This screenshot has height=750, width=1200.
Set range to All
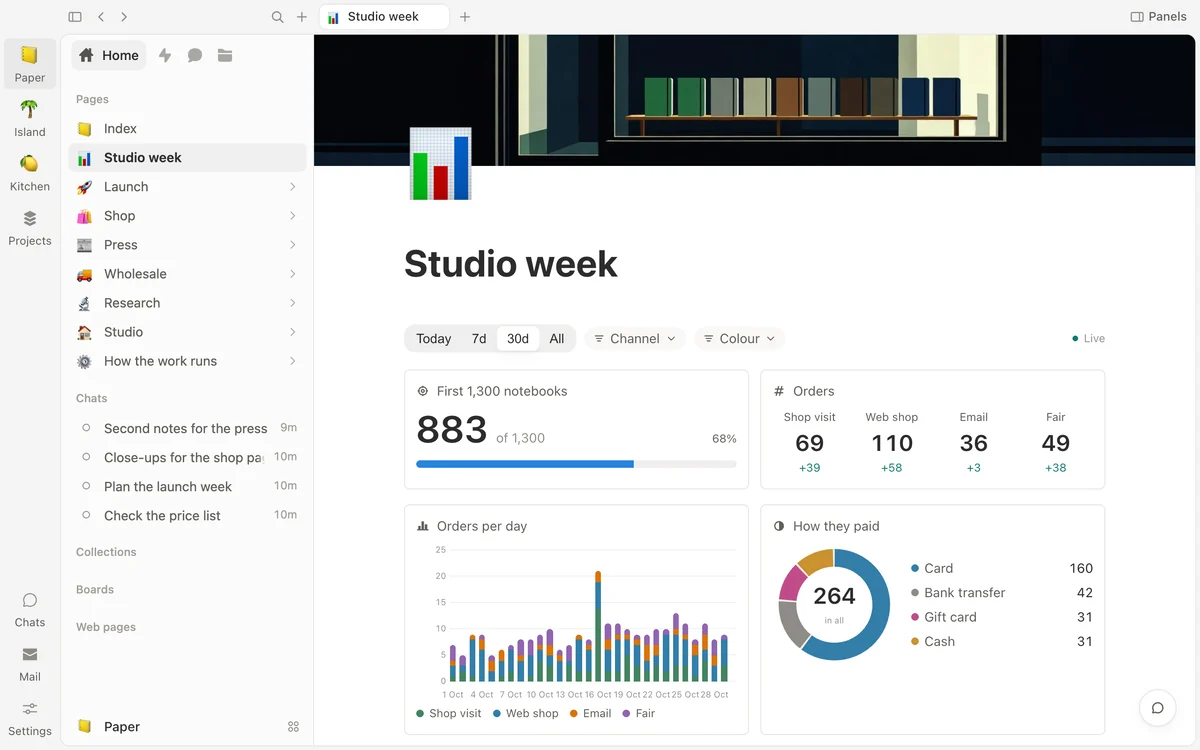557,339
